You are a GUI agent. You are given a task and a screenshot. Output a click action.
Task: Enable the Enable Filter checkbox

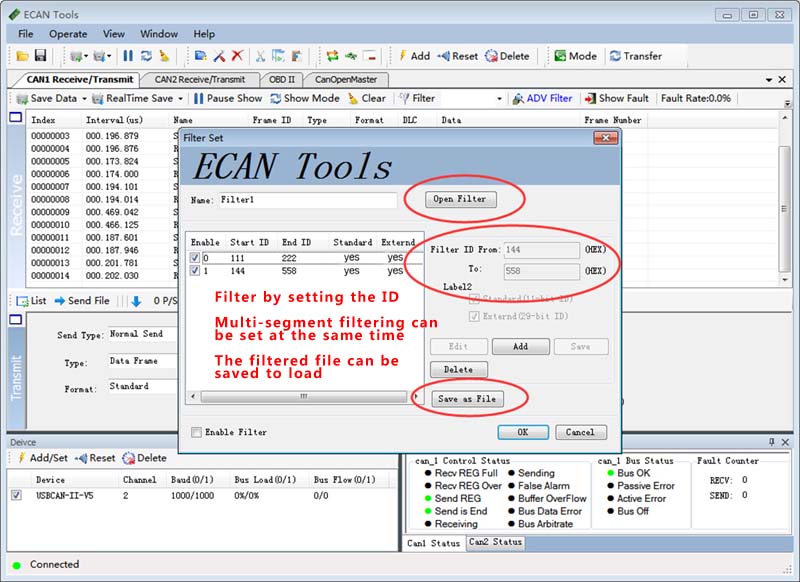(195, 432)
